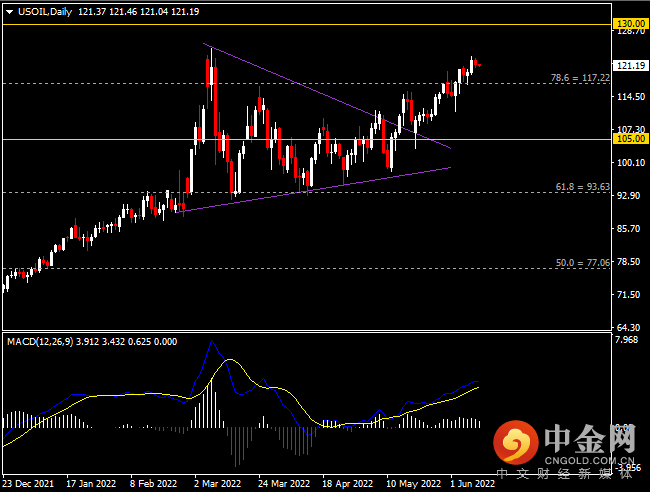Select the 105.00 yellow price label
This screenshot has height=492, width=650.
click(631, 139)
